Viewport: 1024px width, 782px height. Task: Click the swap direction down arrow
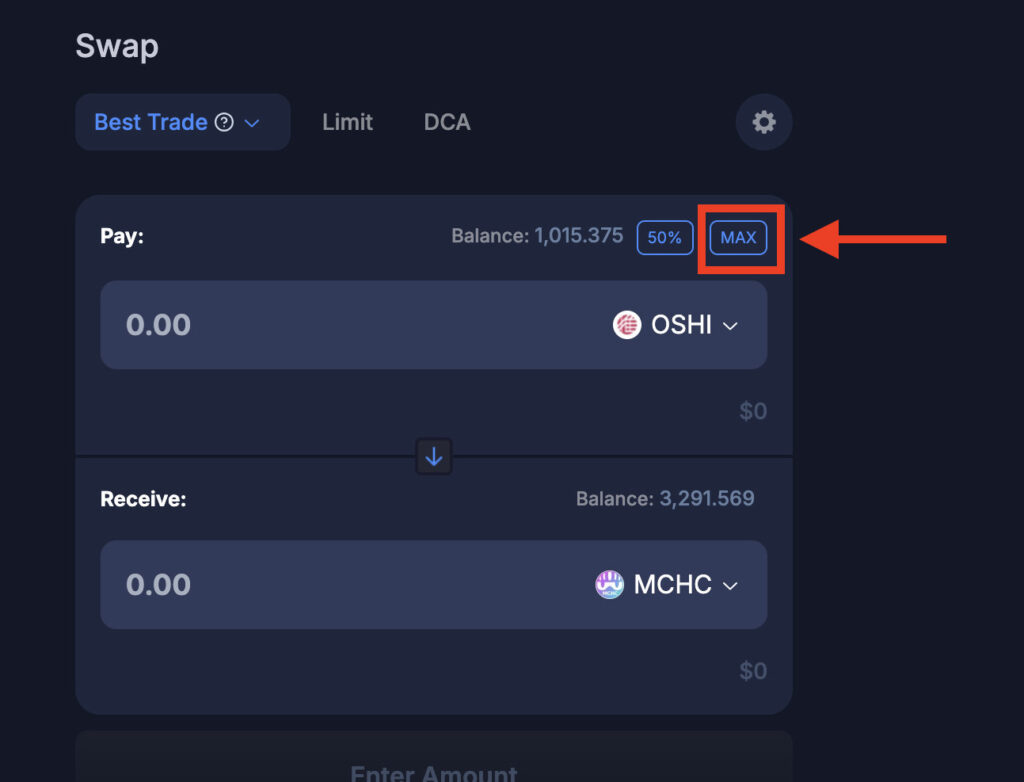(434, 456)
